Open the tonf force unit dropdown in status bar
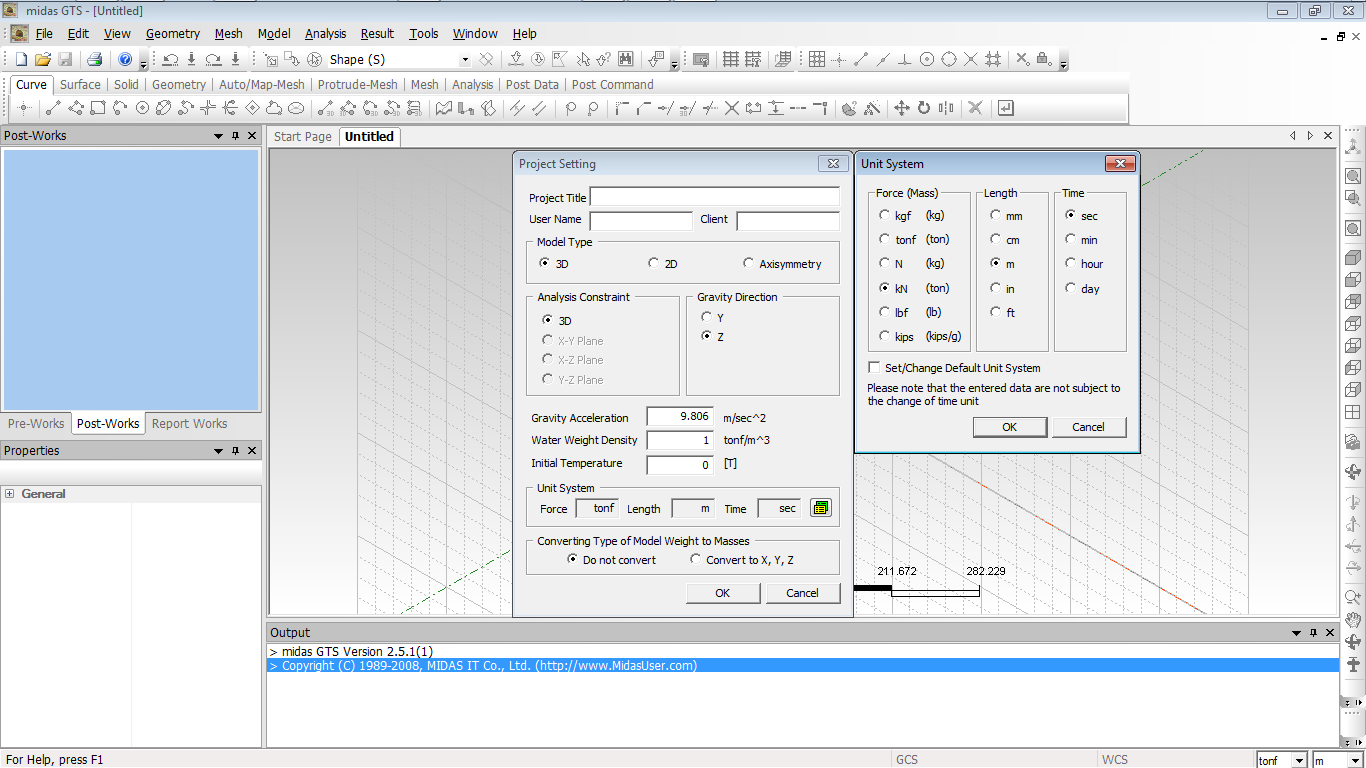This screenshot has width=1366, height=768. [1298, 760]
